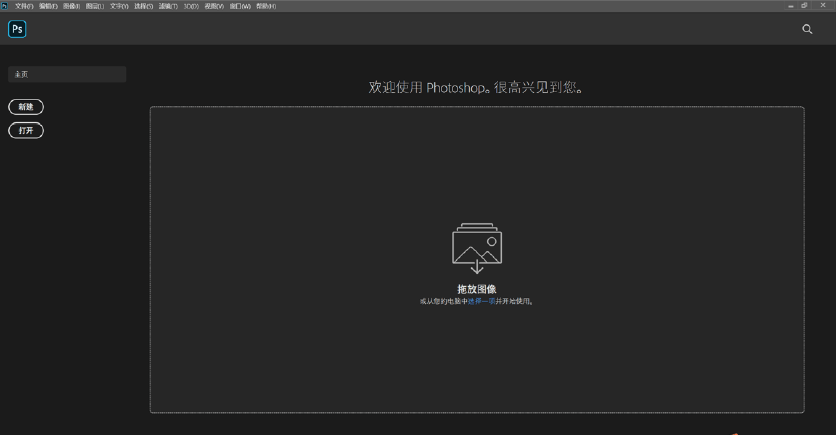
Task: Click the 选择一项 link under 拖放图像
Action: coord(482,301)
